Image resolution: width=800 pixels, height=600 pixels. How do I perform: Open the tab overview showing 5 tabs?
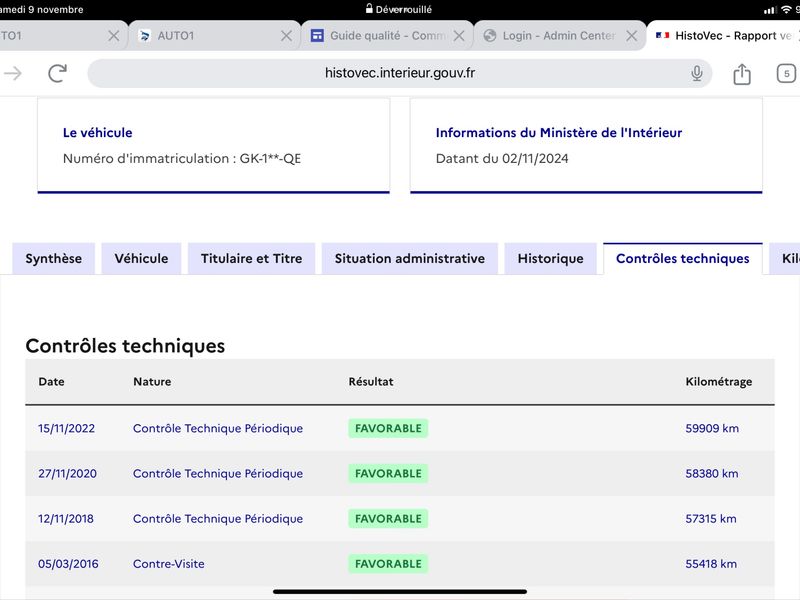pos(786,73)
